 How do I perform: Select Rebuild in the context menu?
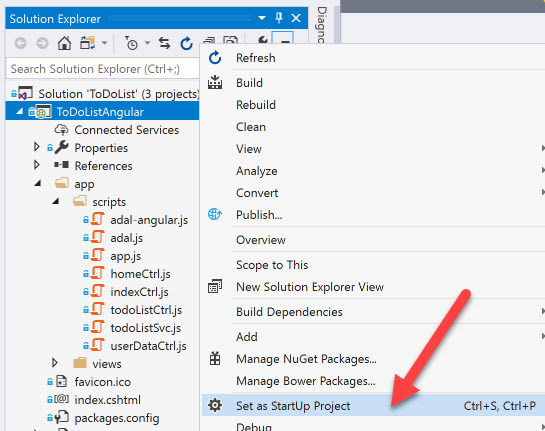(256, 105)
